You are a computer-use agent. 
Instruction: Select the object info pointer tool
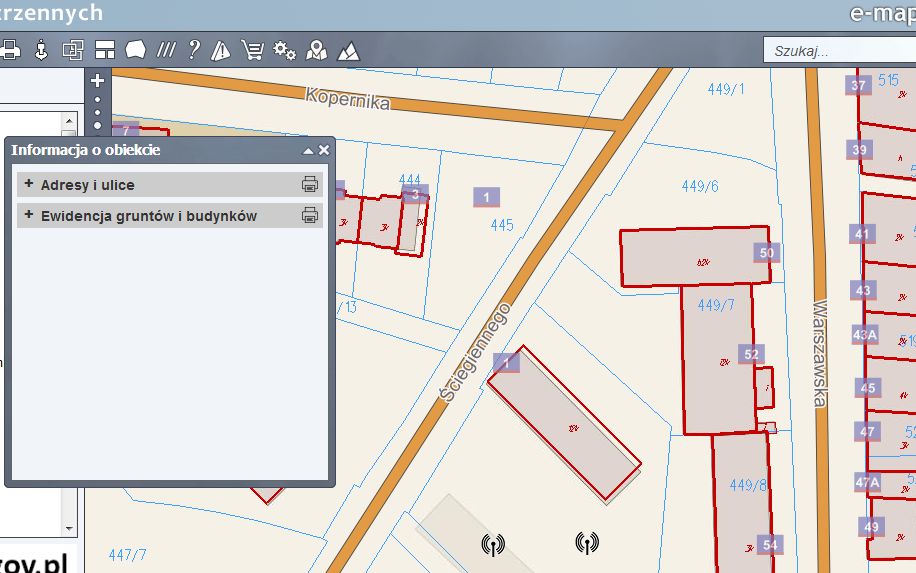(x=41, y=49)
